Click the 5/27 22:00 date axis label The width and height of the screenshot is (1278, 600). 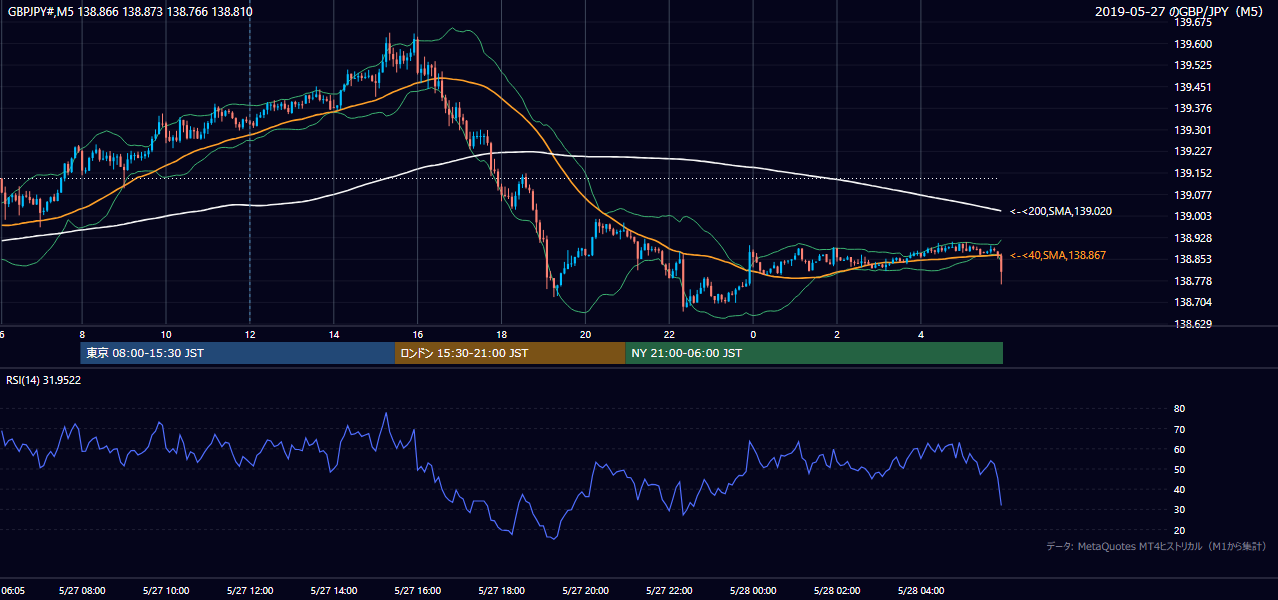(x=670, y=591)
